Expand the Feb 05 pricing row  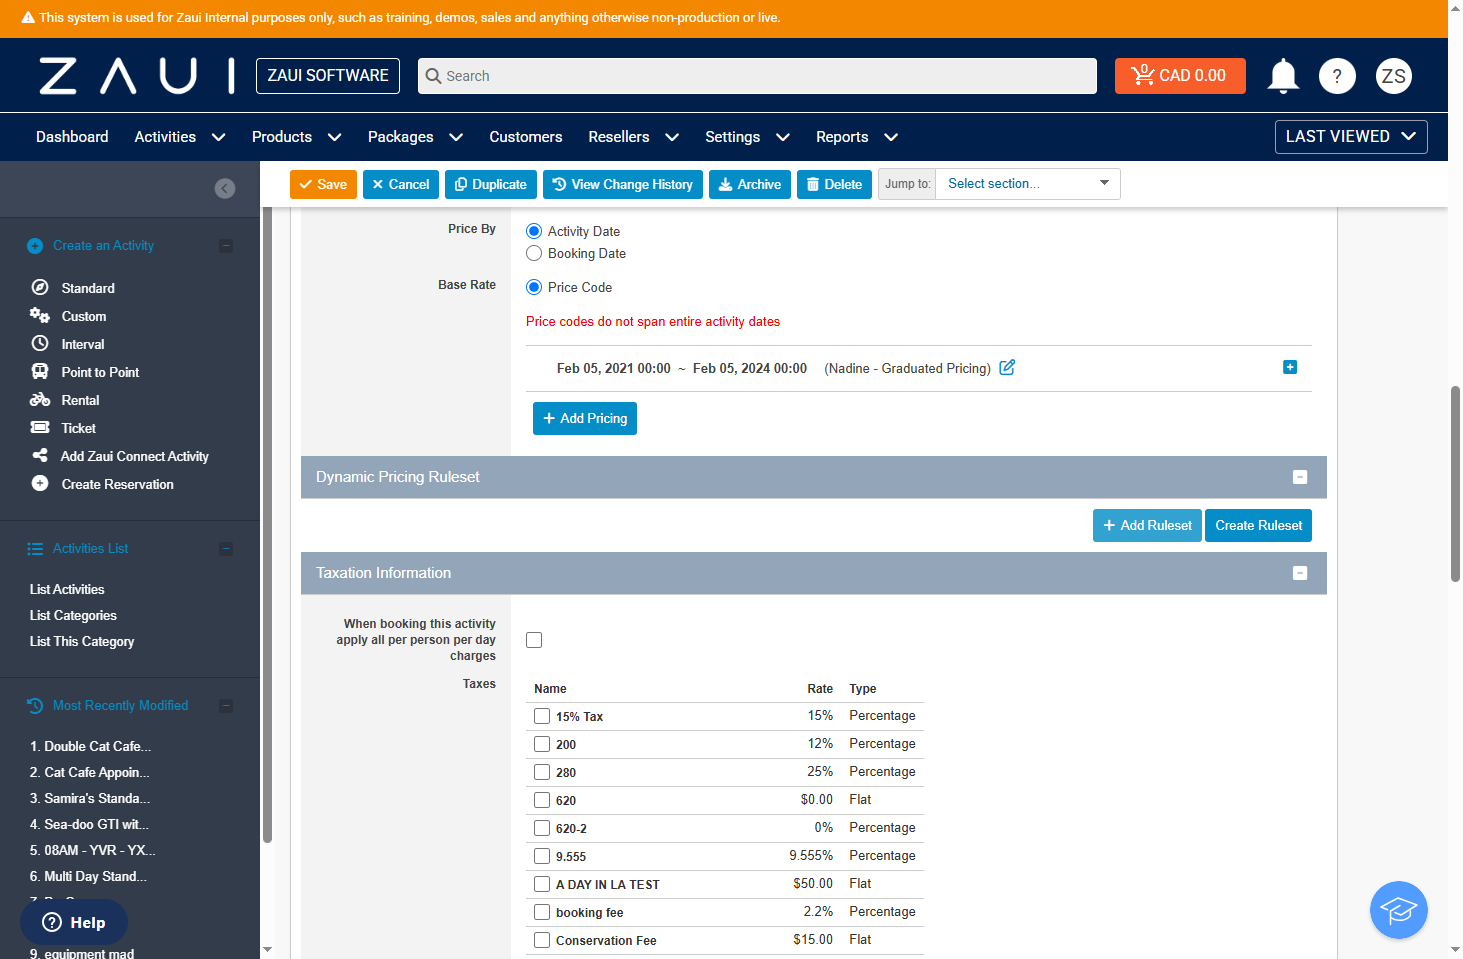(x=1290, y=367)
